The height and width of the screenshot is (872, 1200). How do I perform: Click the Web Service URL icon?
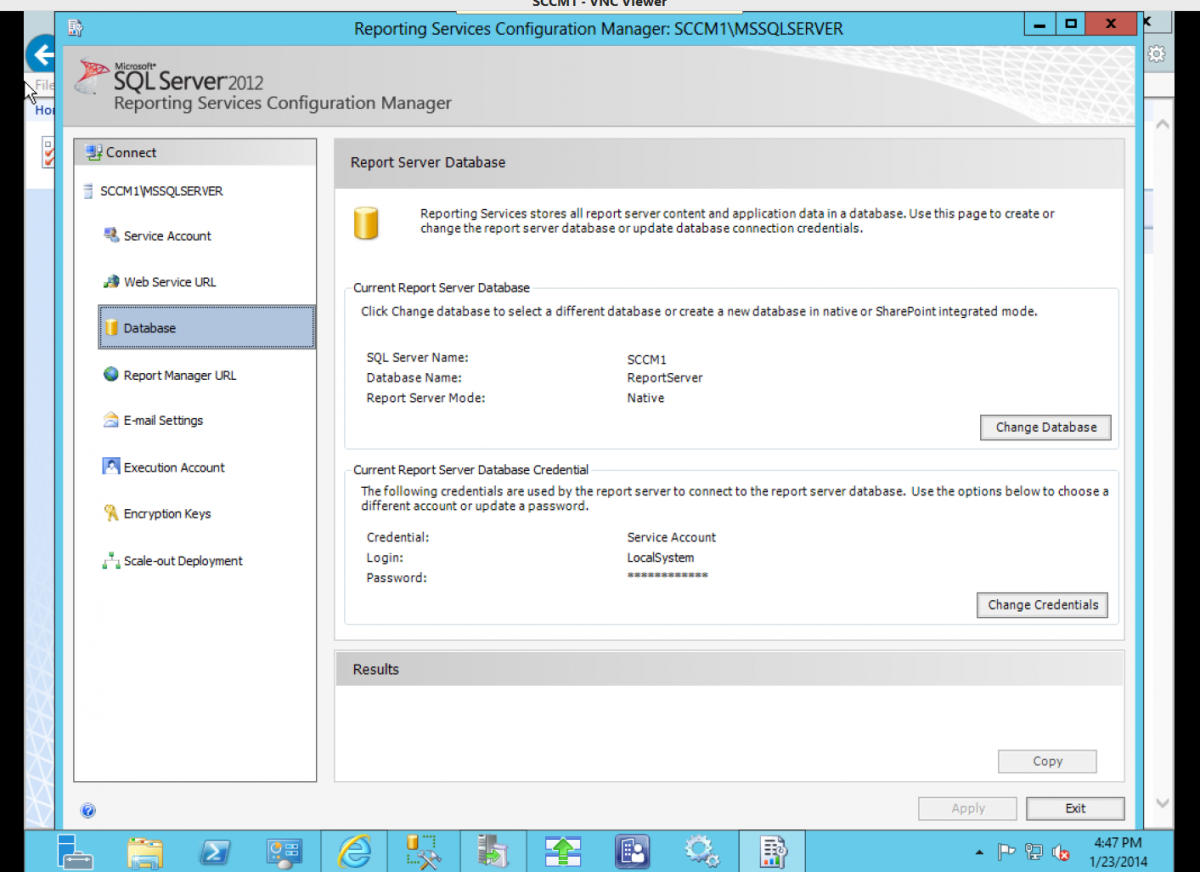pos(111,282)
